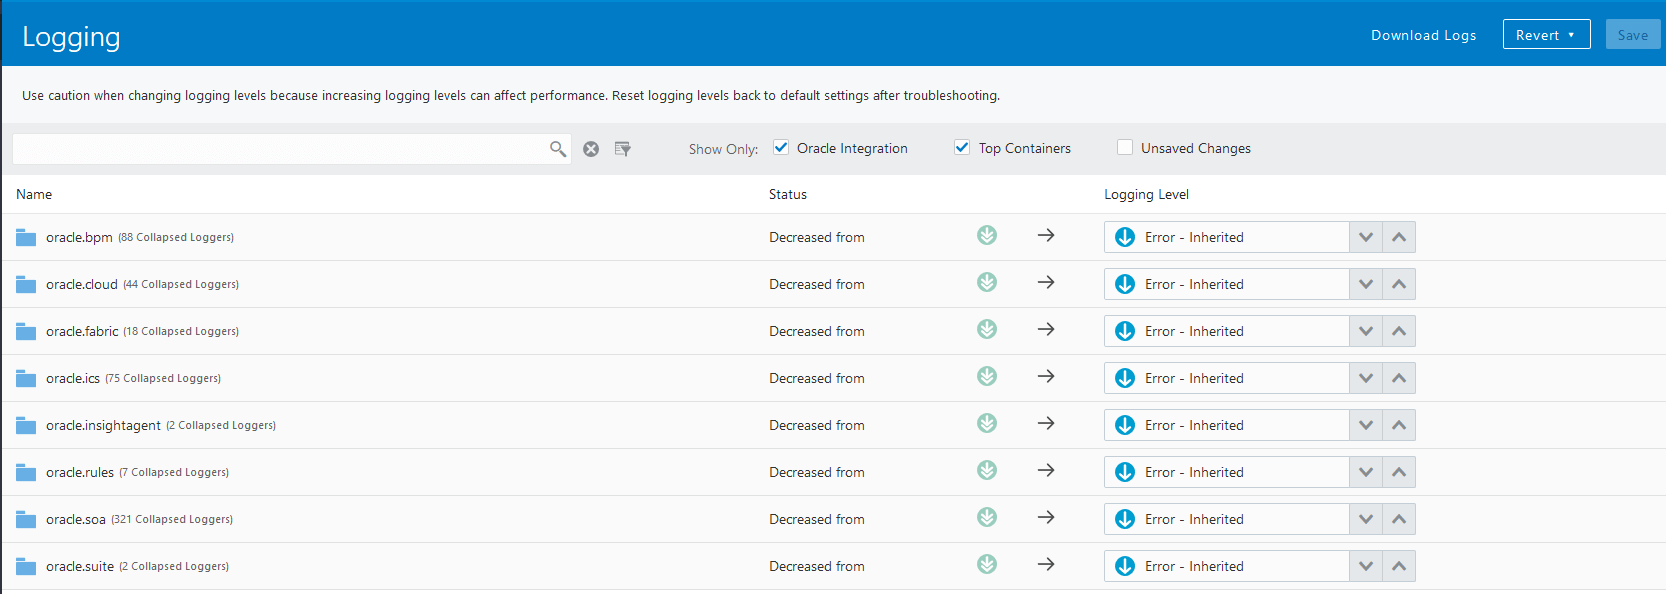Click the Status column header
This screenshot has width=1666, height=594.
click(788, 194)
